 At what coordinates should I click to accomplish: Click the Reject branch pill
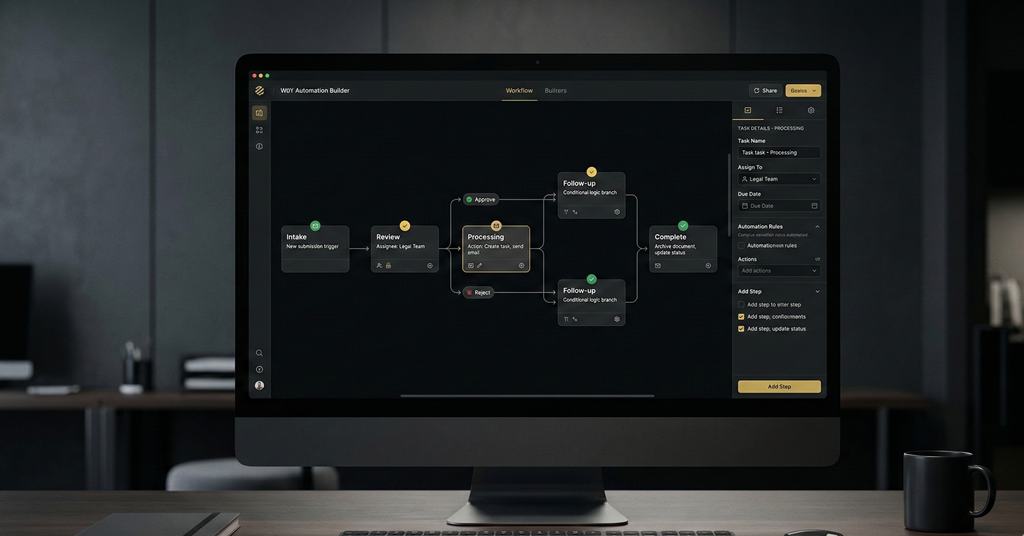[x=479, y=292]
